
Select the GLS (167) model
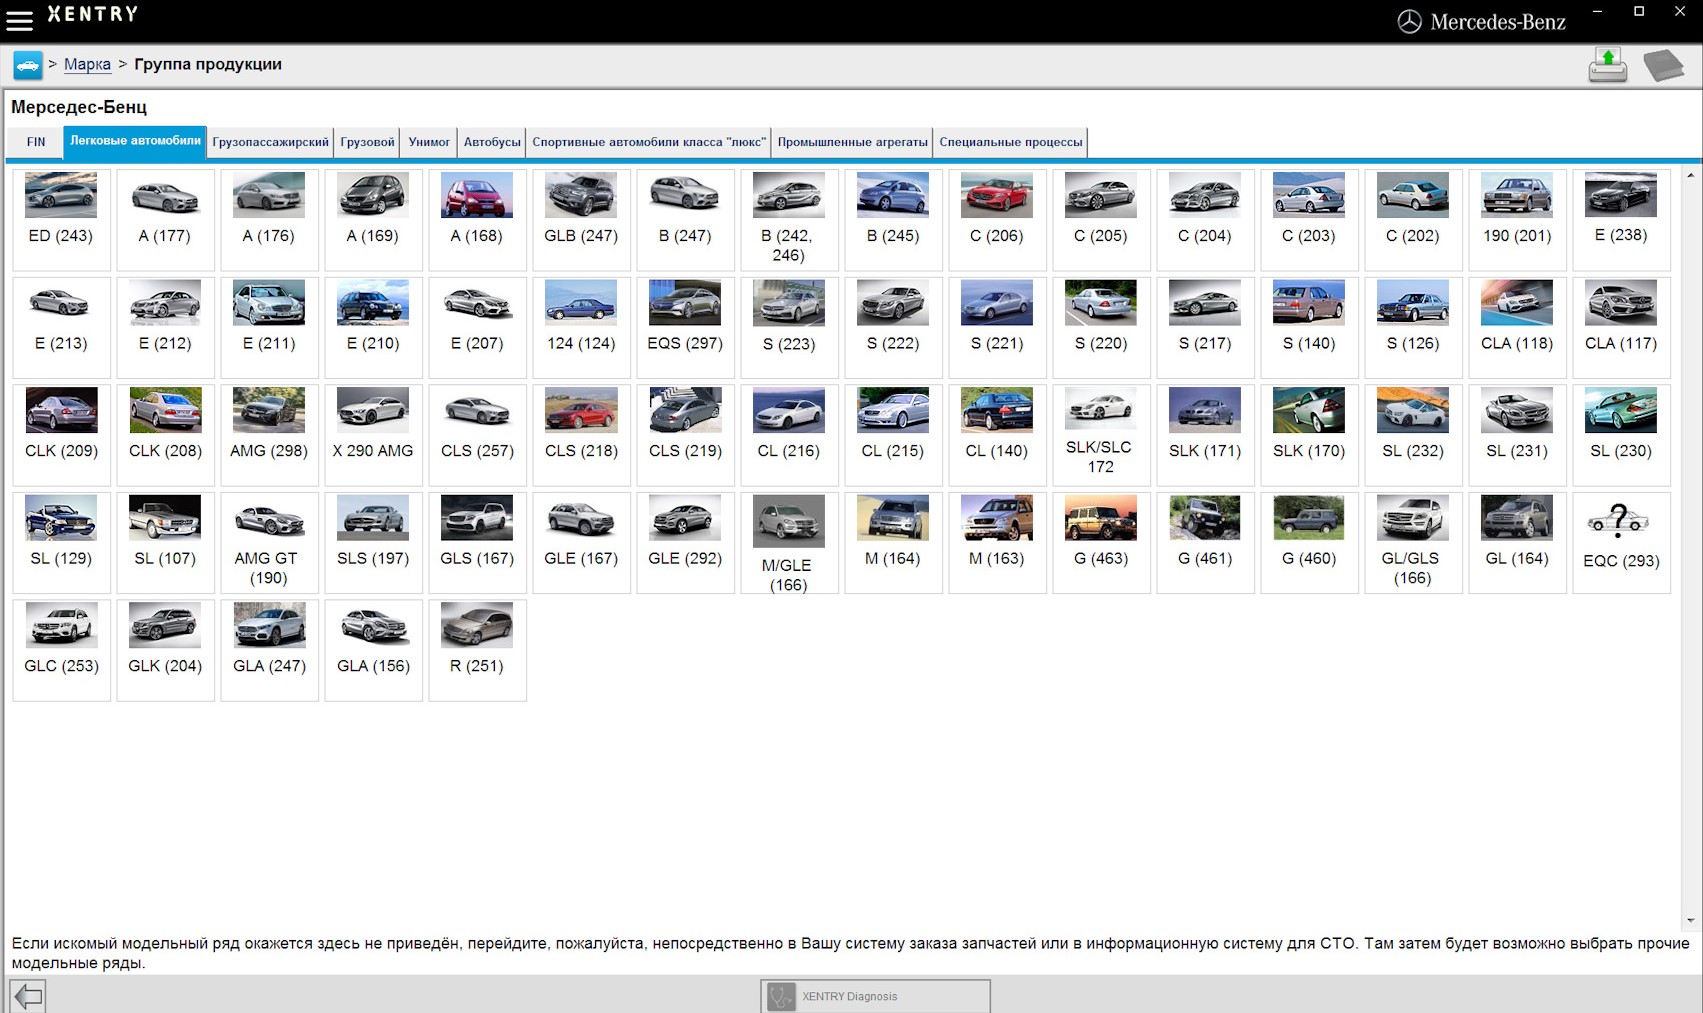click(477, 543)
